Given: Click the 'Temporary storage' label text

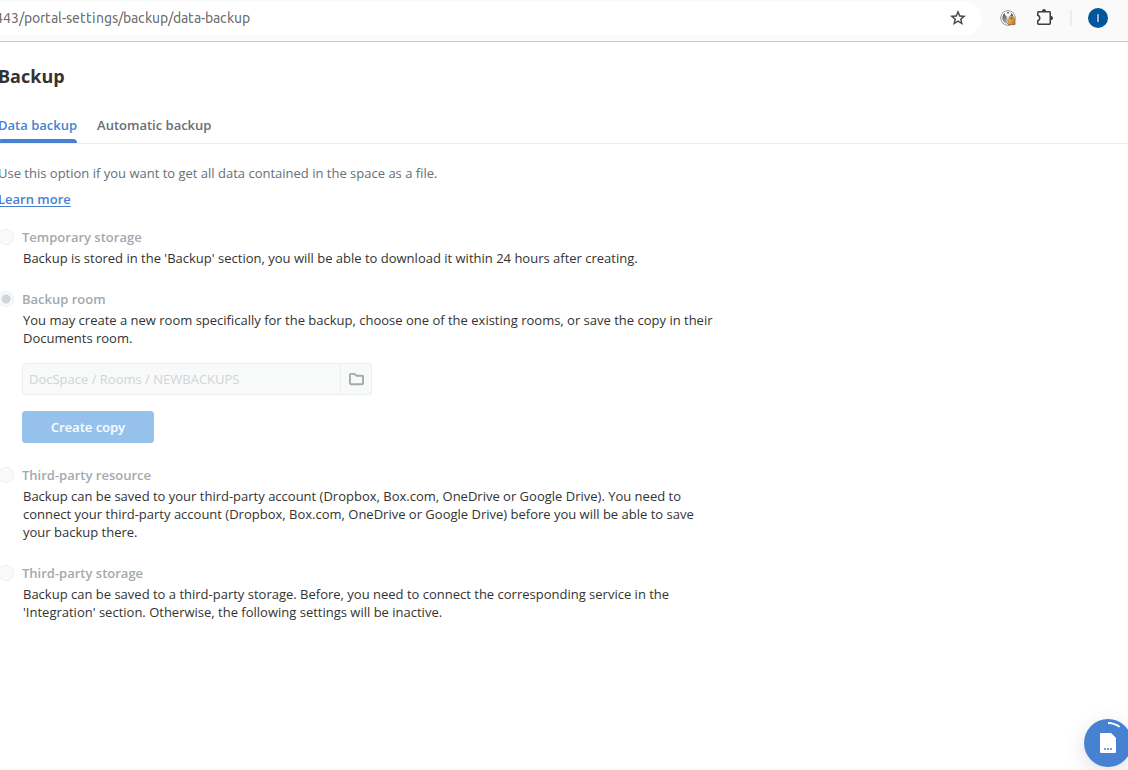Looking at the screenshot, I should pos(82,237).
